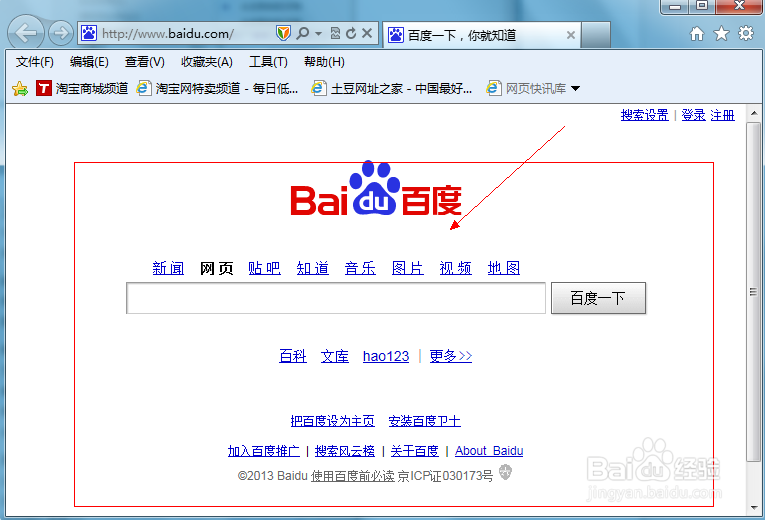Click 把百度设为主页 link
Viewport: 765px width, 520px height.
[x=332, y=421]
